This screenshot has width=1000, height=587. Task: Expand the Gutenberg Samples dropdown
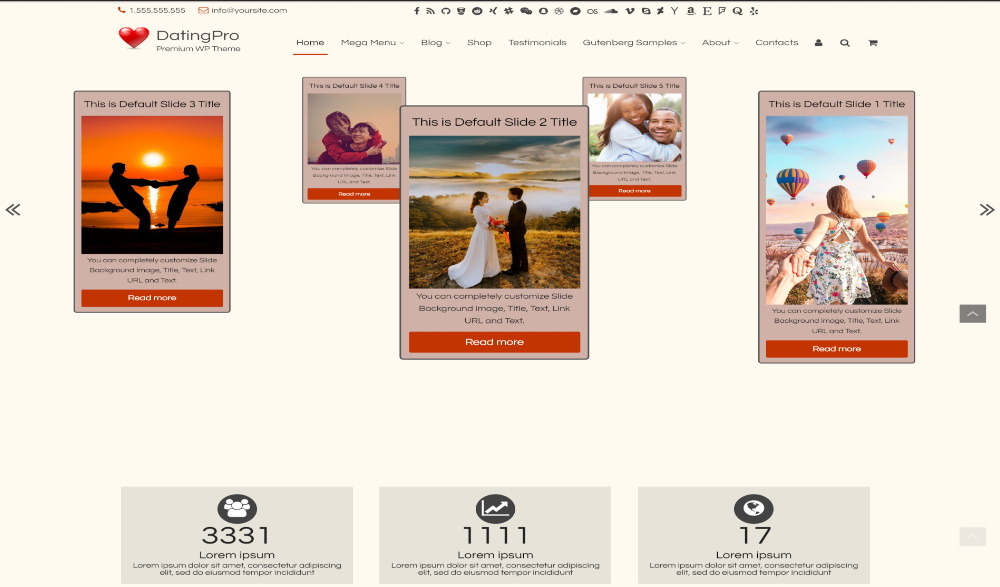coord(634,43)
